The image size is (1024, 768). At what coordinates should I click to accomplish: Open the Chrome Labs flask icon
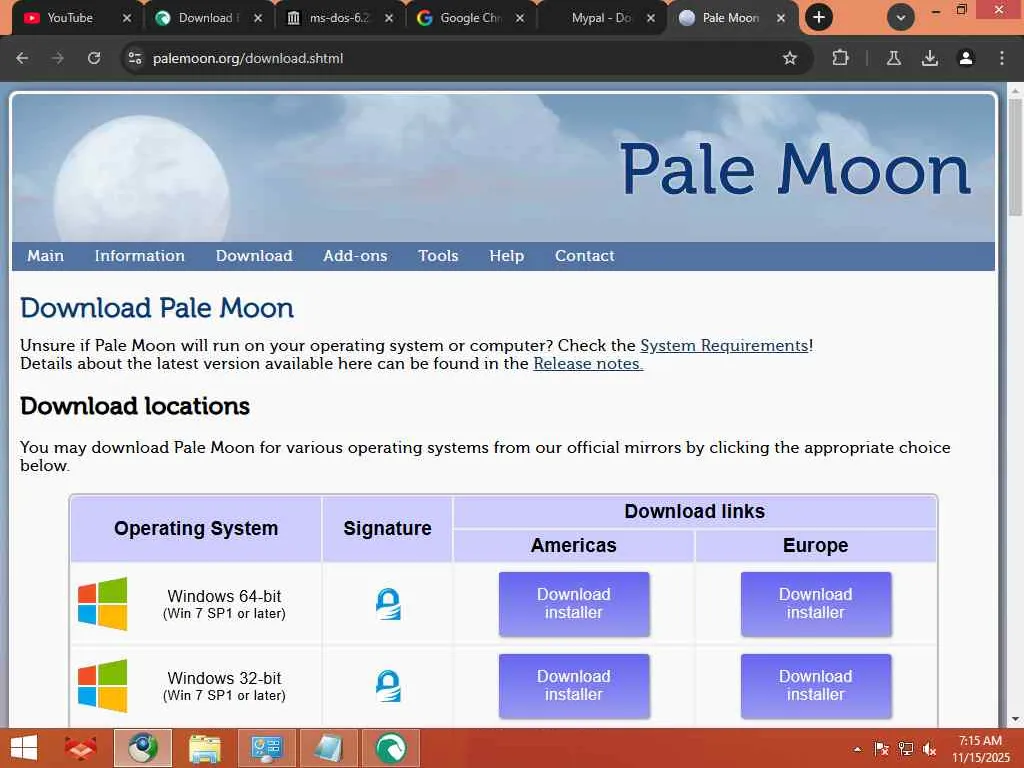[x=893, y=58]
